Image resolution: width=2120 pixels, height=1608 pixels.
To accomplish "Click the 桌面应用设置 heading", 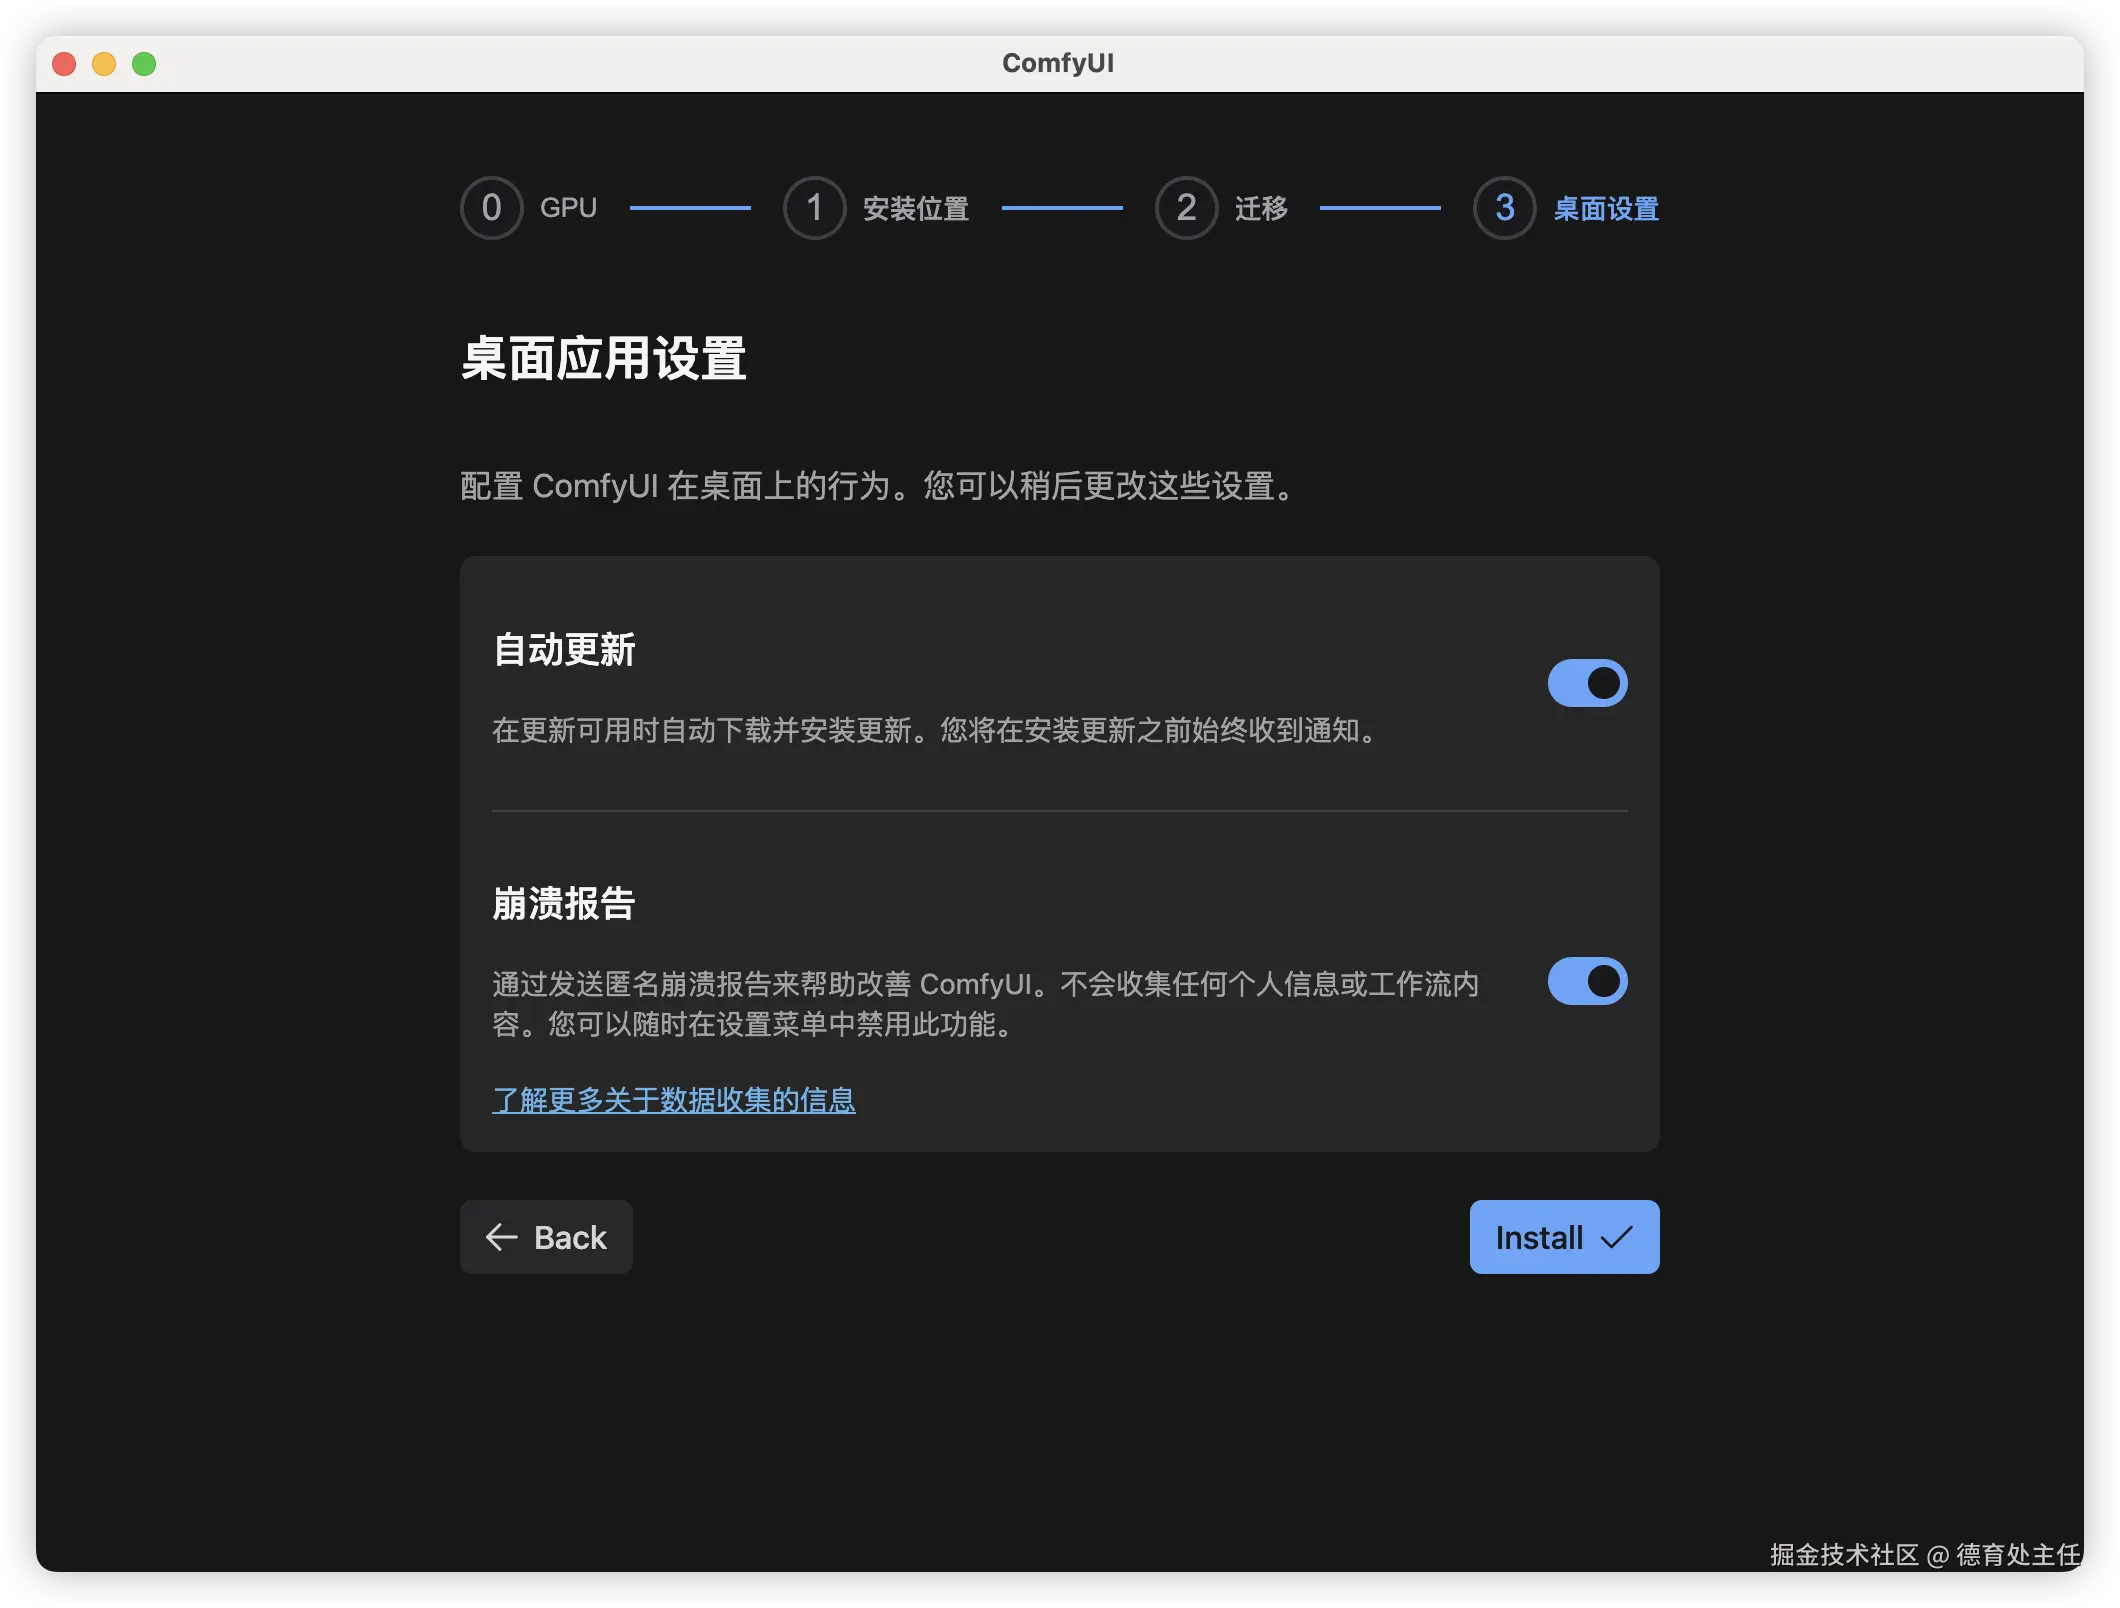I will point(603,358).
